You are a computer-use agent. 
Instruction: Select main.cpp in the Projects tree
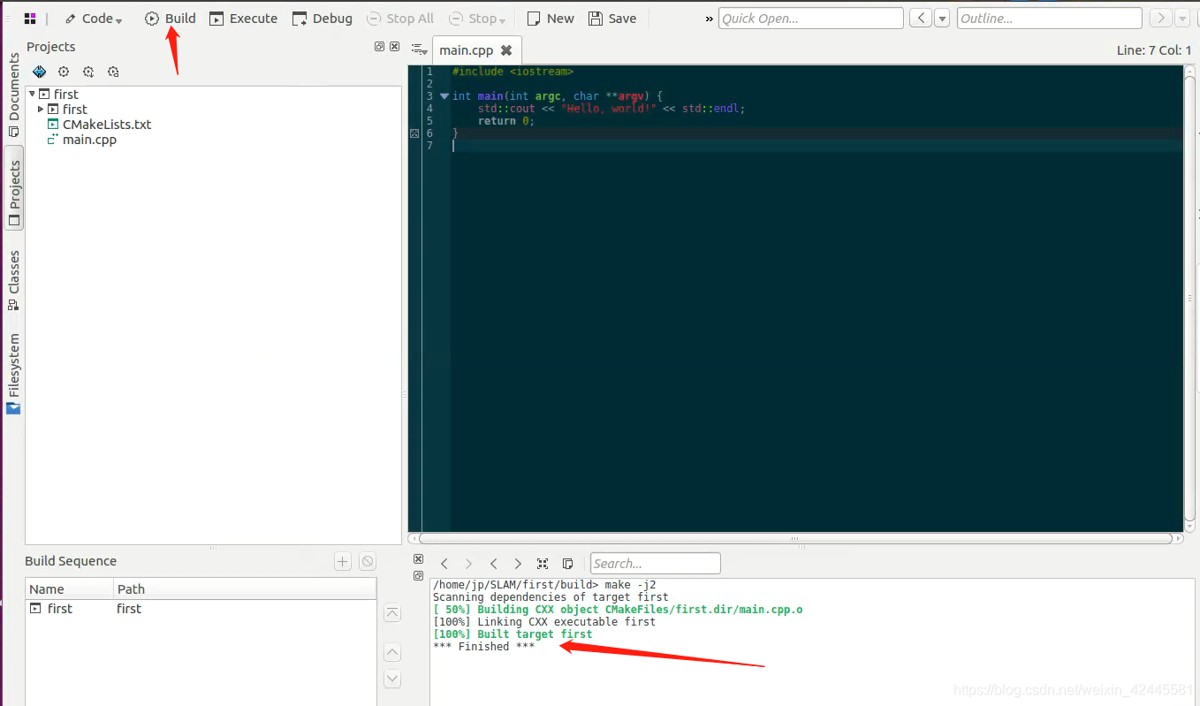pyautogui.click(x=89, y=139)
